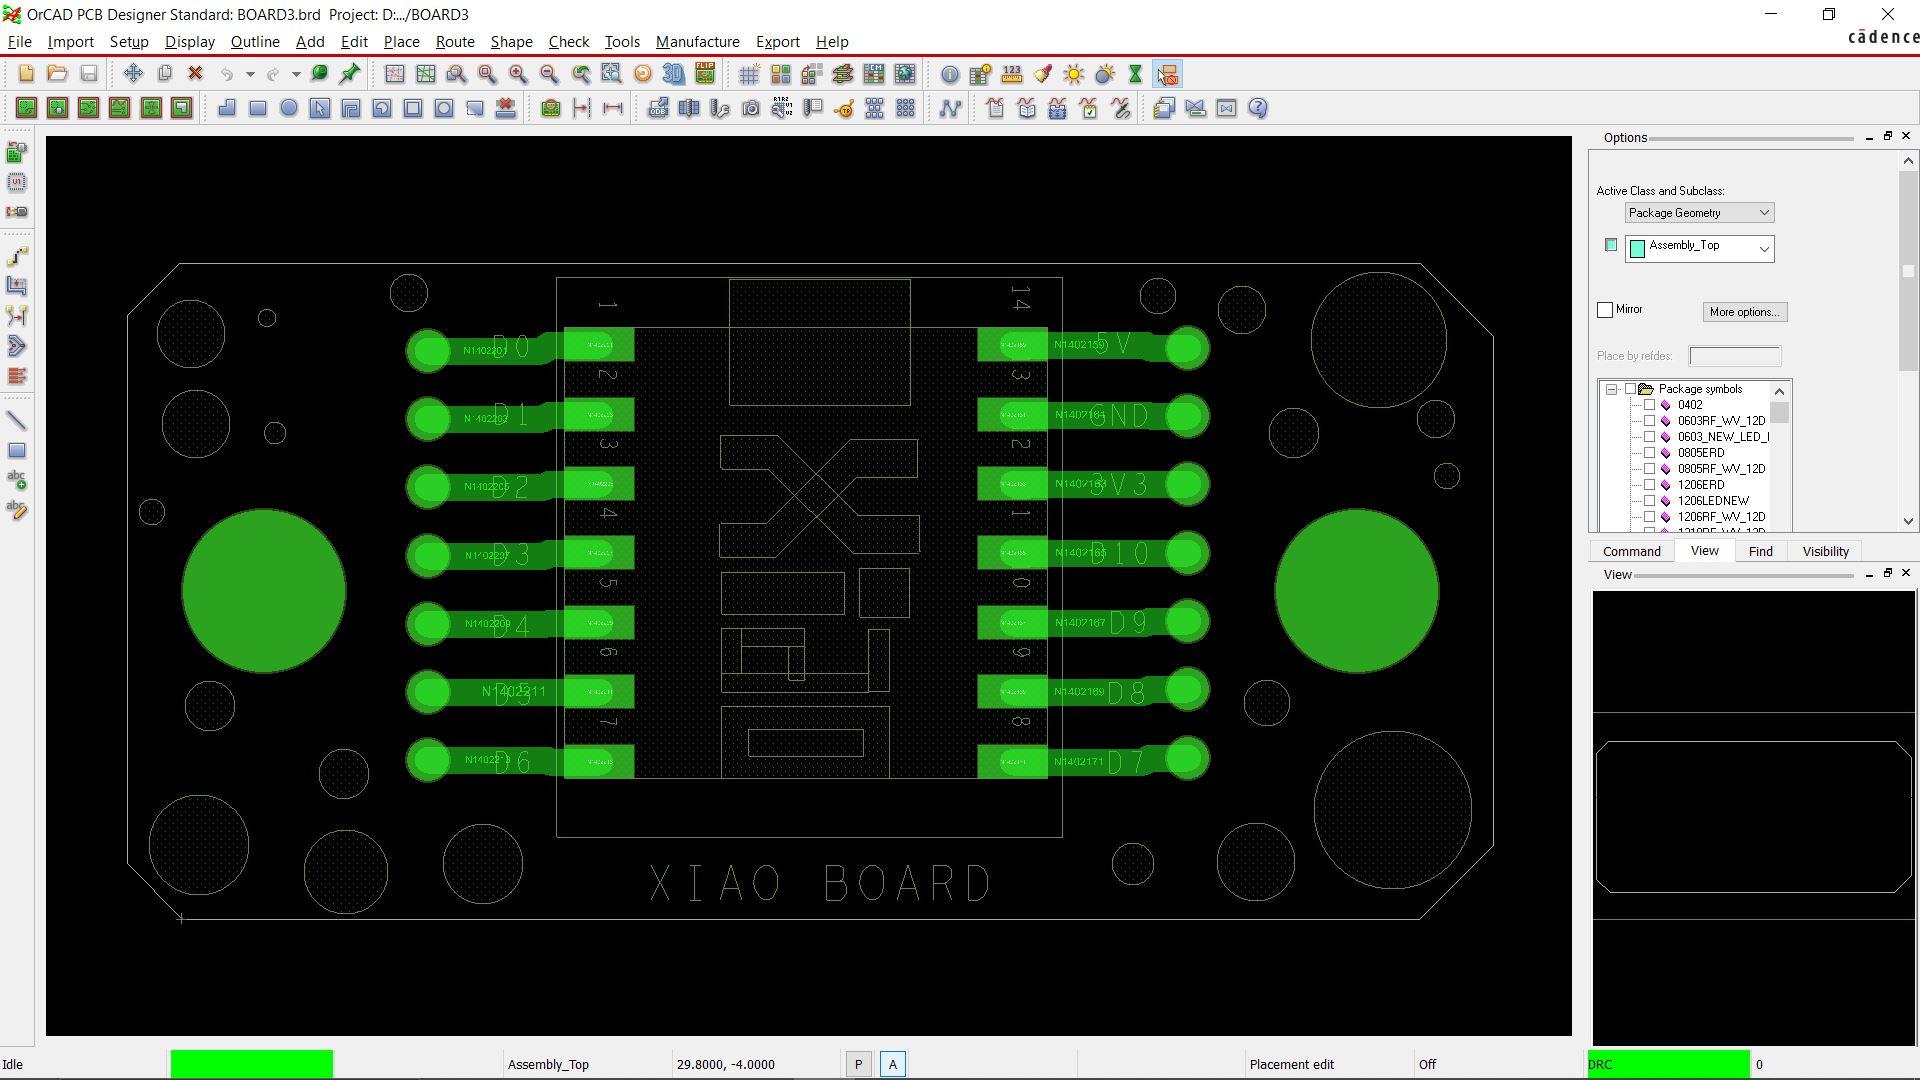Click the camera snapshot icon
This screenshot has width=1920, height=1080.
[751, 108]
